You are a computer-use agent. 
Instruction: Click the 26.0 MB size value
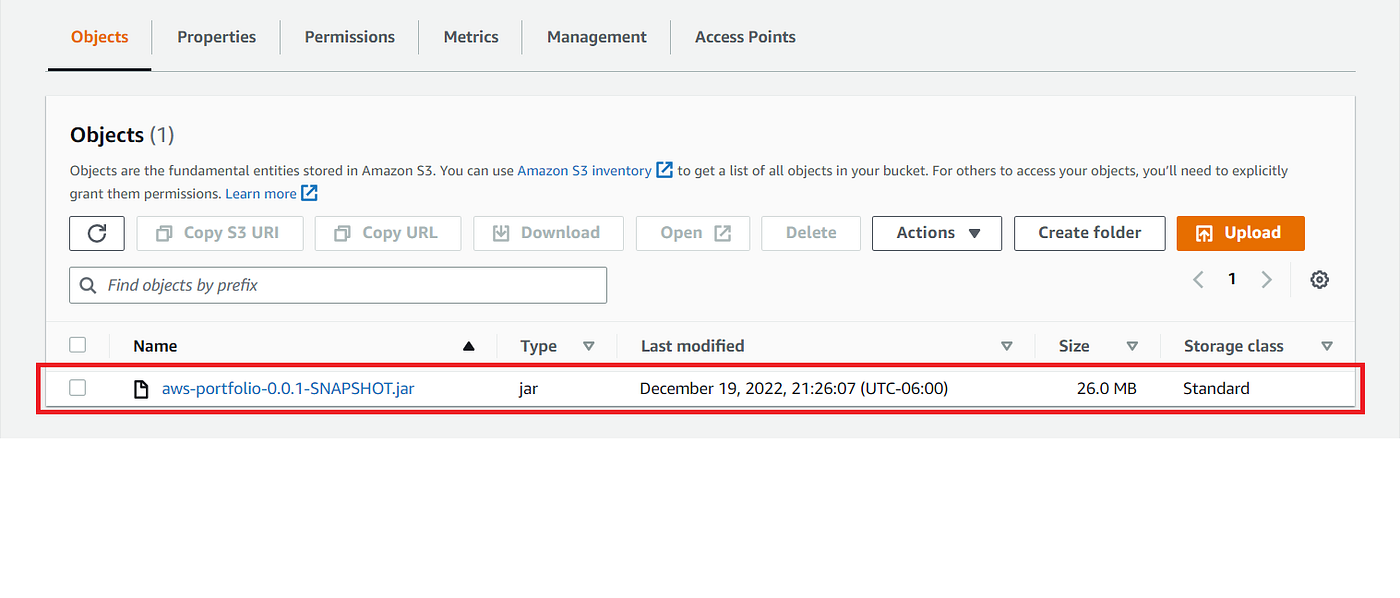point(1107,389)
